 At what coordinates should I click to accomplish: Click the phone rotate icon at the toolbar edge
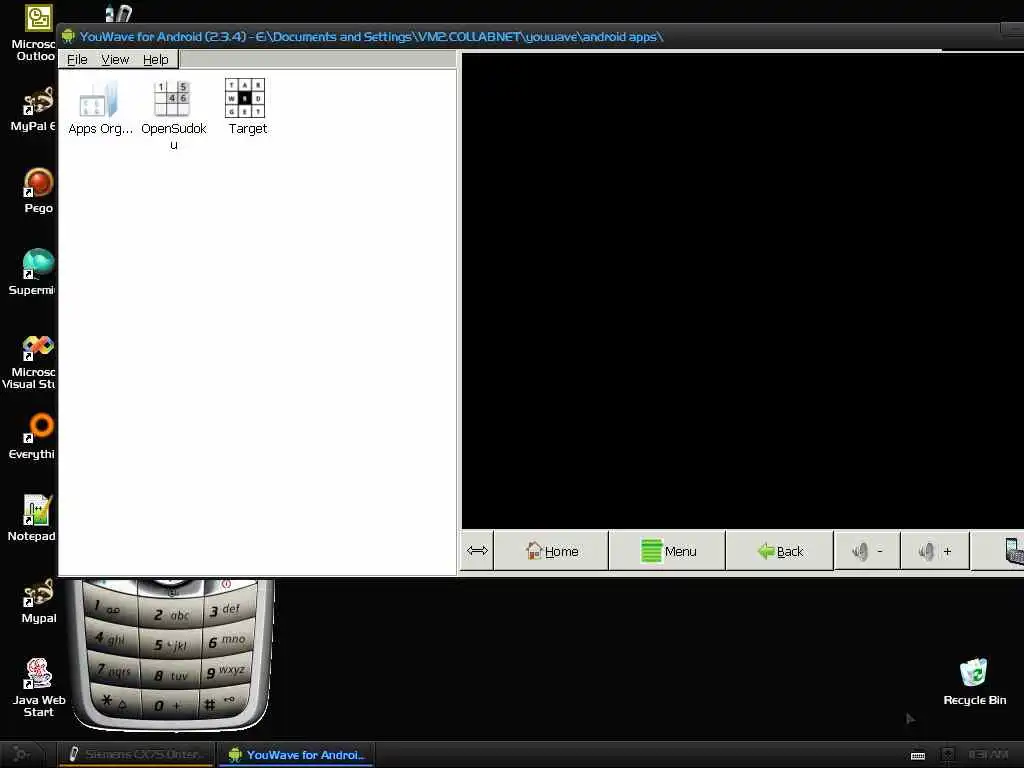[1014, 552]
